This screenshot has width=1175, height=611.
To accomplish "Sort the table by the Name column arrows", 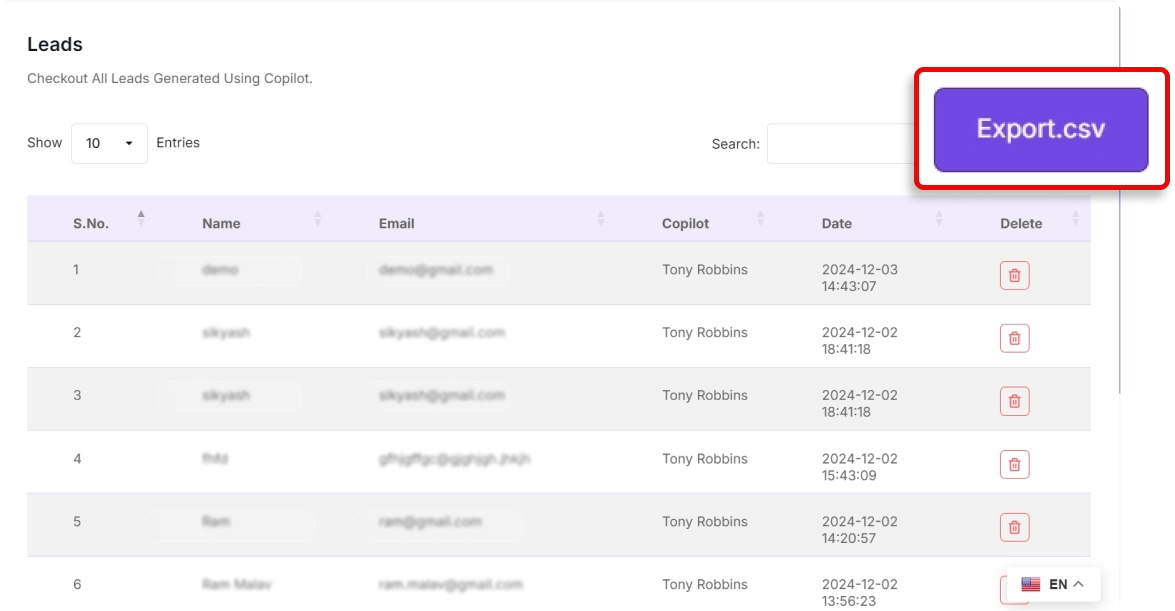I will pos(318,218).
